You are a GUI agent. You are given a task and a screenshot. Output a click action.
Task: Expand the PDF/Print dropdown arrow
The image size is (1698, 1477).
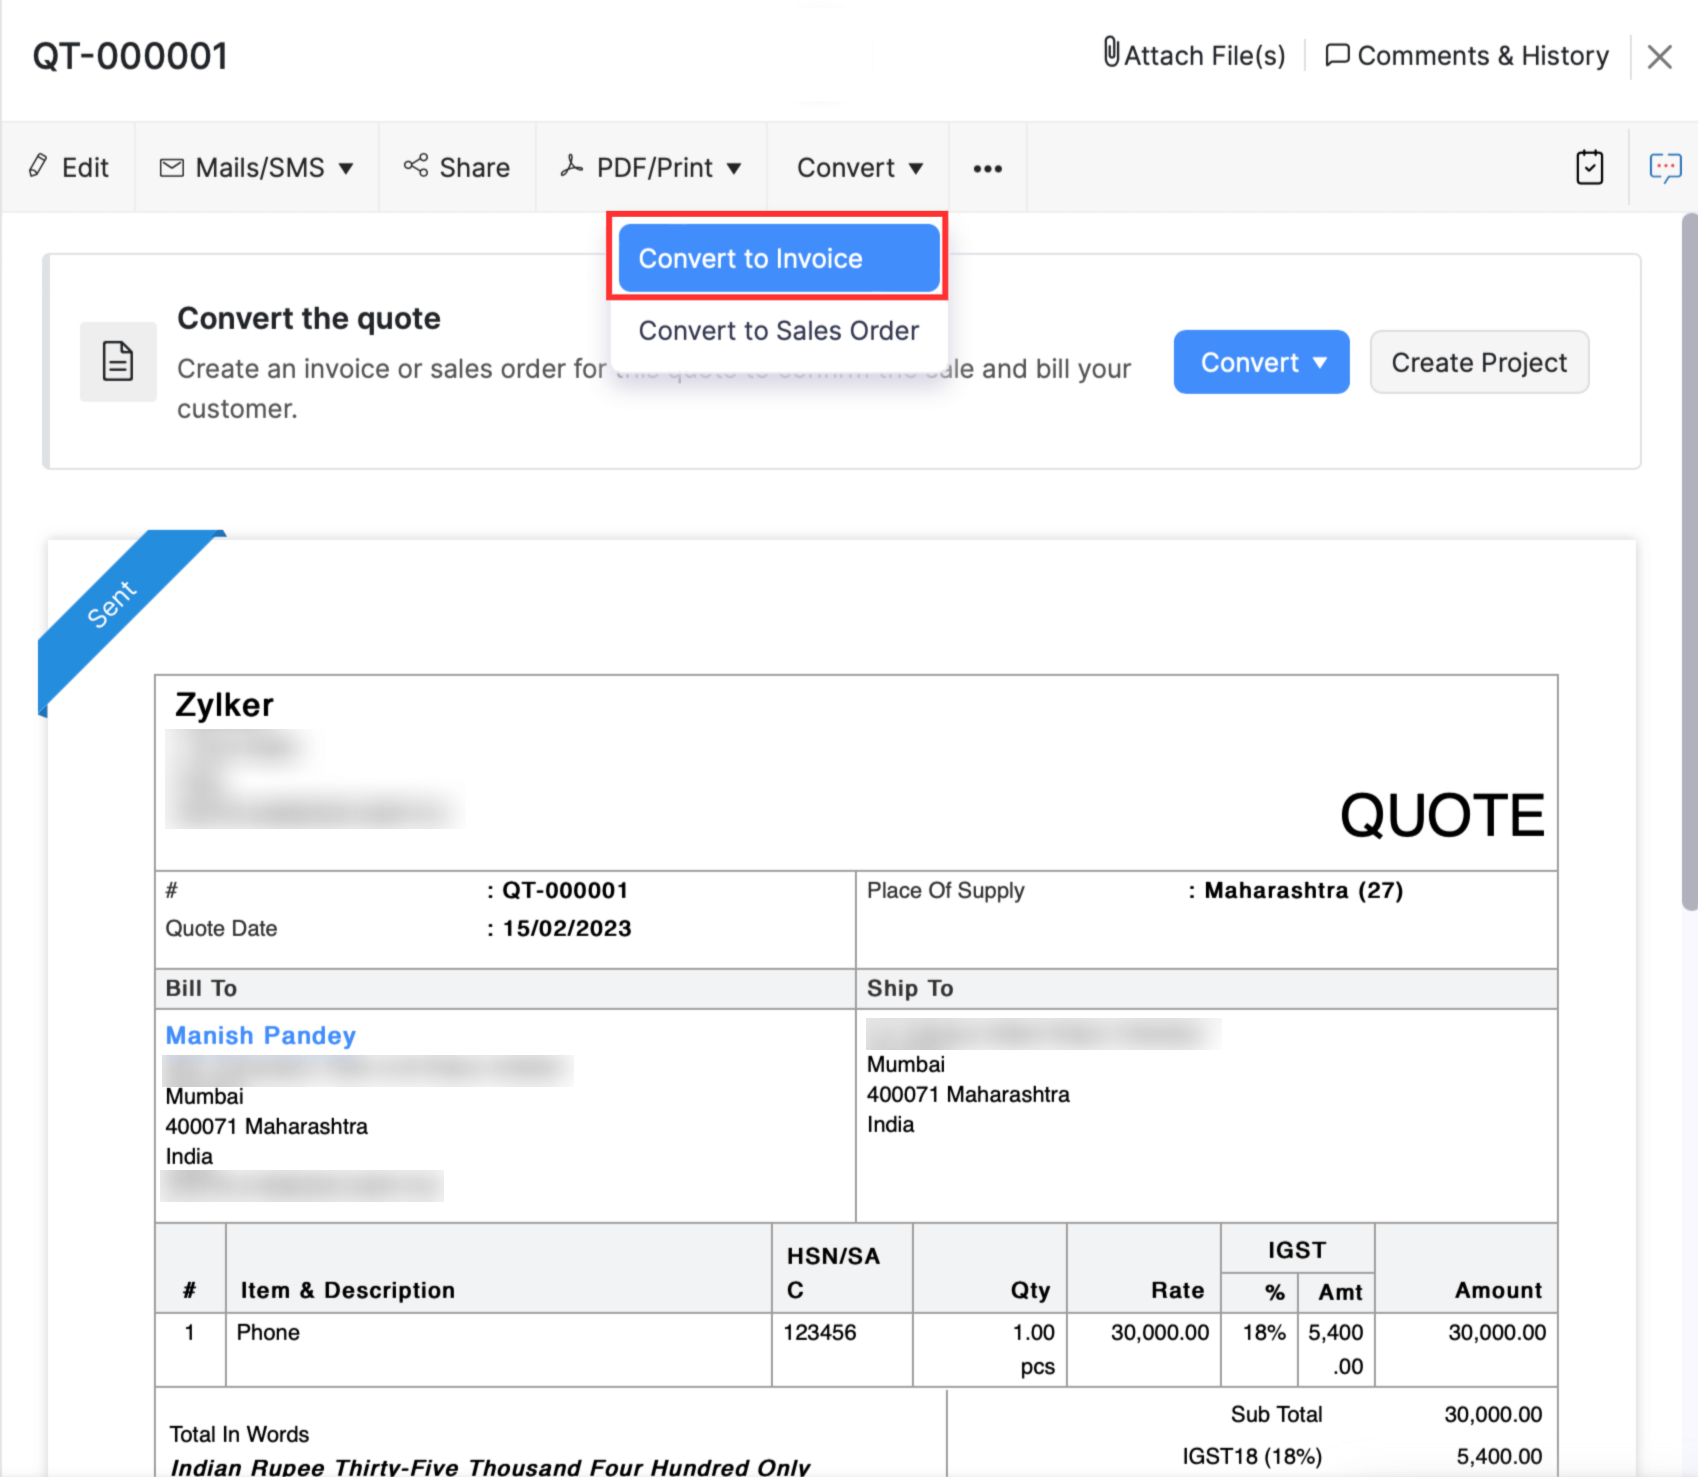735,168
